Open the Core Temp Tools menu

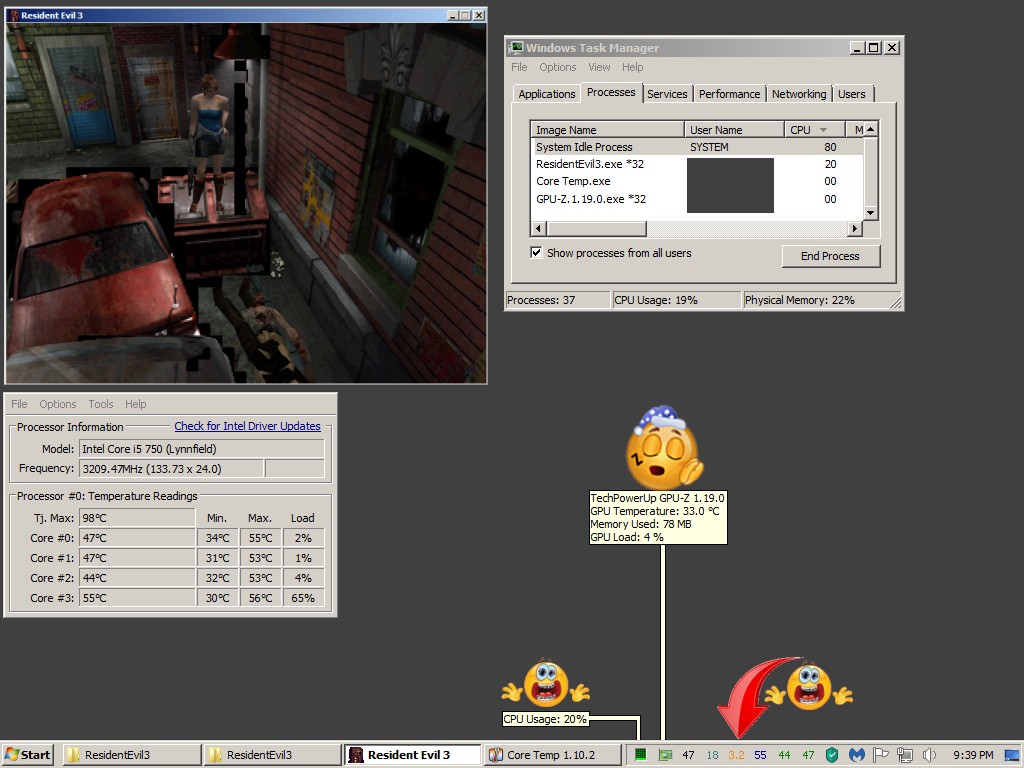pyautogui.click(x=101, y=404)
